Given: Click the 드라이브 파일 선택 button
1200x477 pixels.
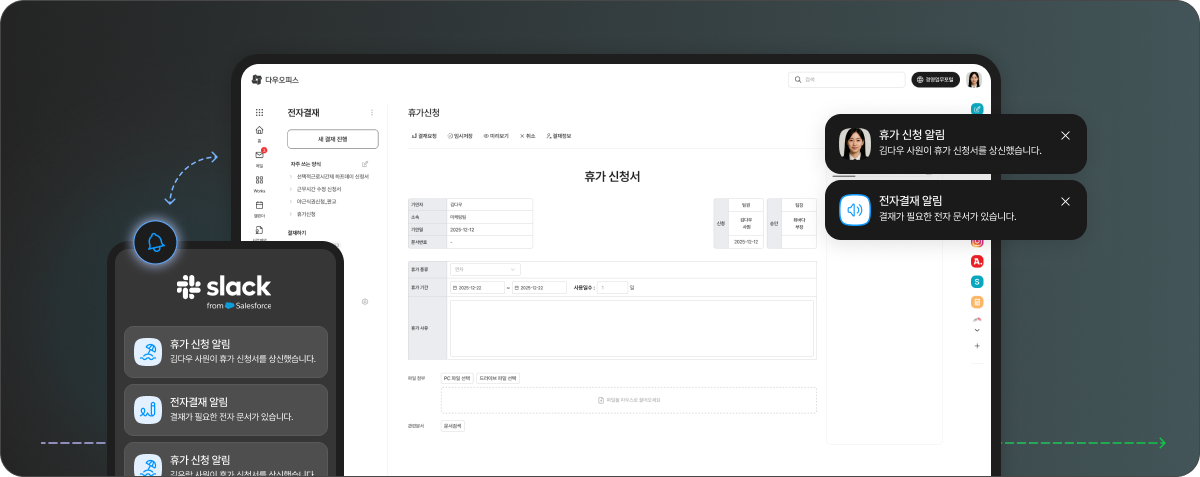Looking at the screenshot, I should click(x=498, y=378).
